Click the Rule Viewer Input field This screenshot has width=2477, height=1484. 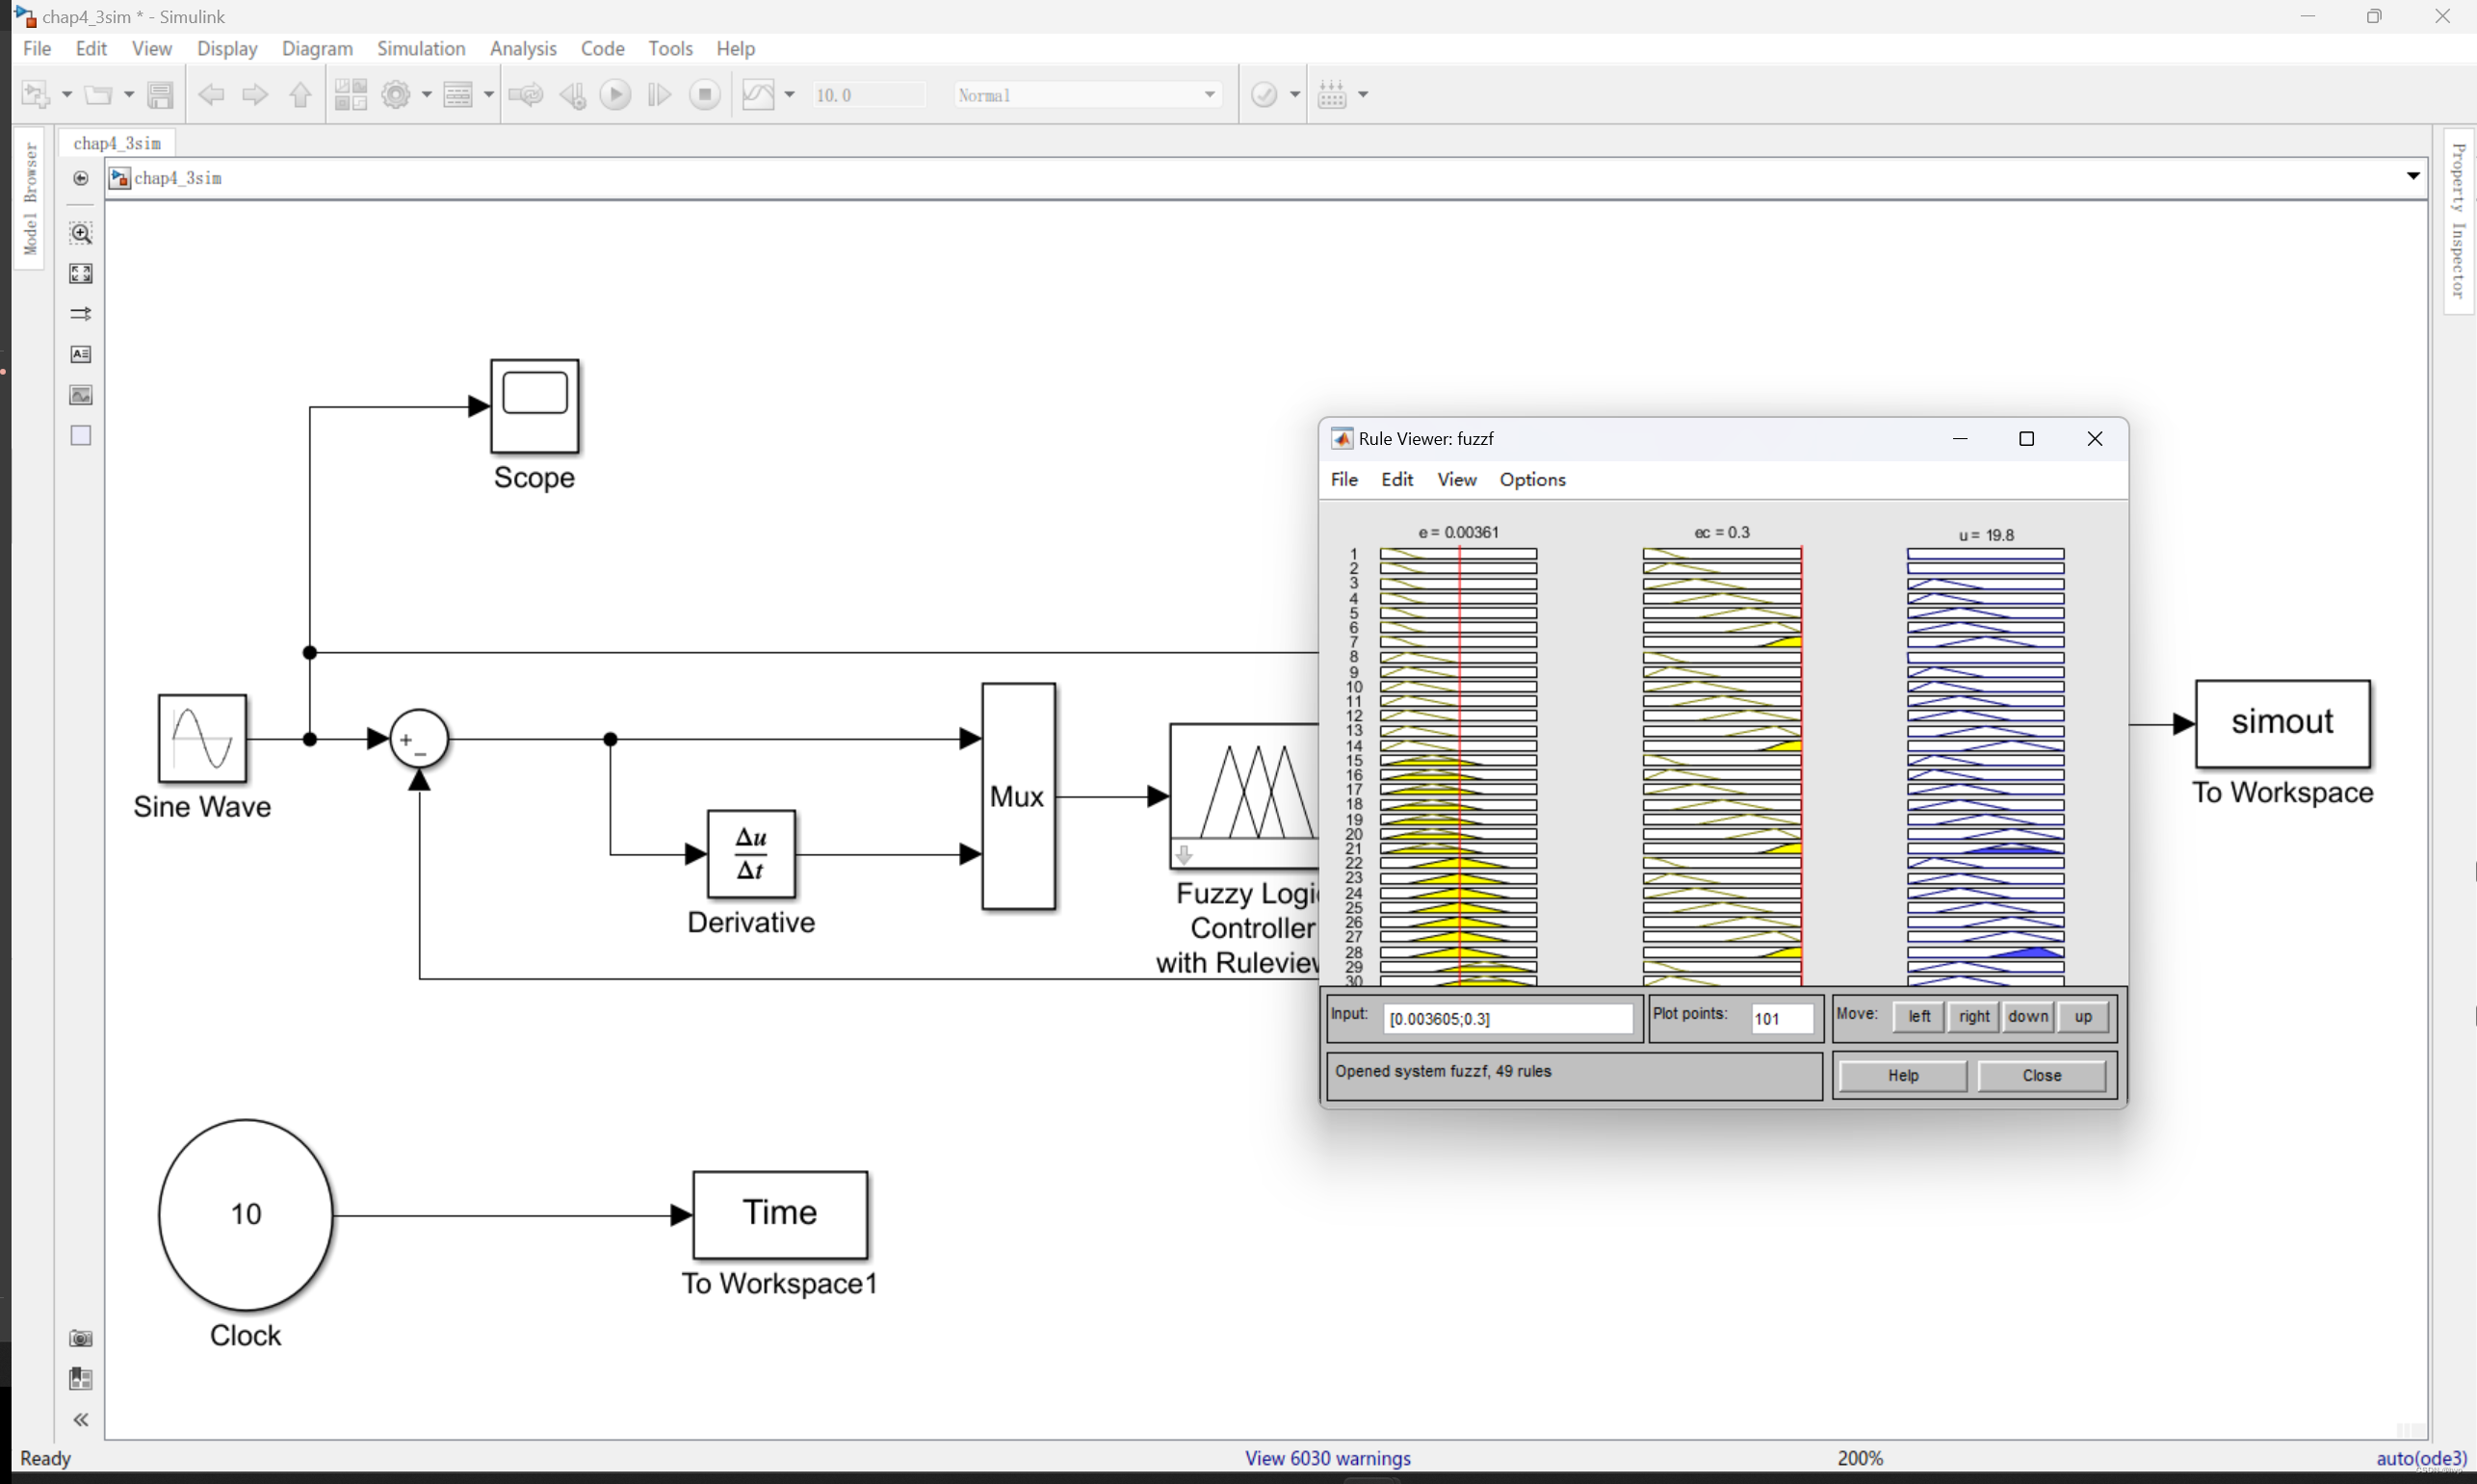pyautogui.click(x=1507, y=1018)
